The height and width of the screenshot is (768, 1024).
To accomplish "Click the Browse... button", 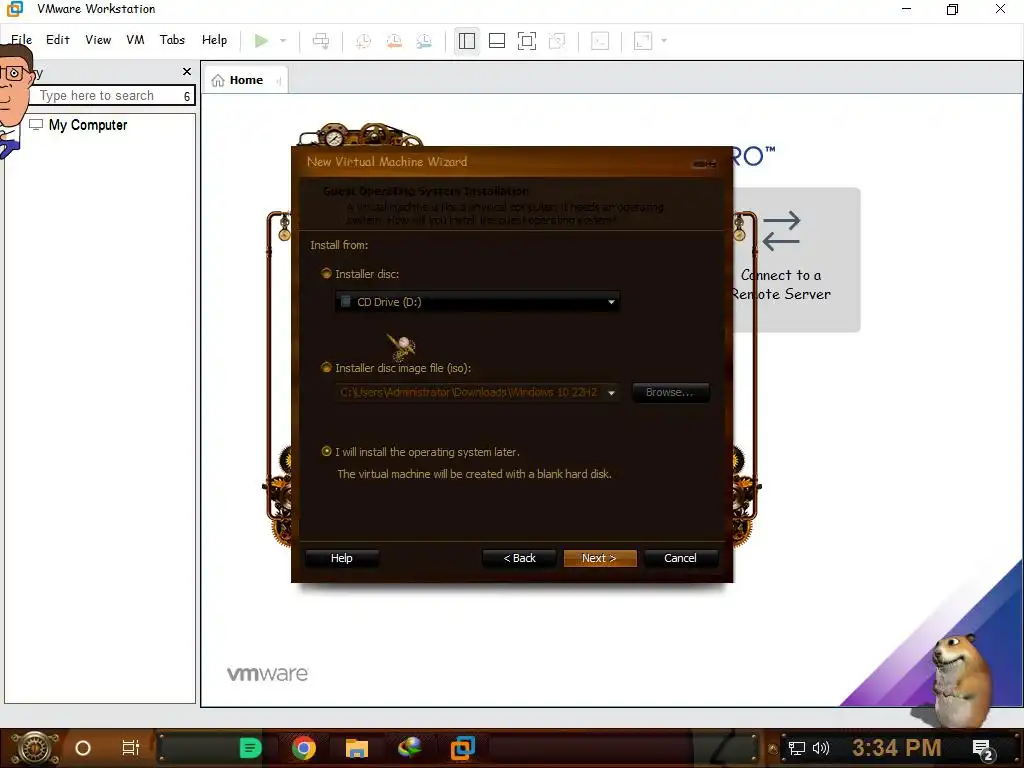I will point(670,392).
